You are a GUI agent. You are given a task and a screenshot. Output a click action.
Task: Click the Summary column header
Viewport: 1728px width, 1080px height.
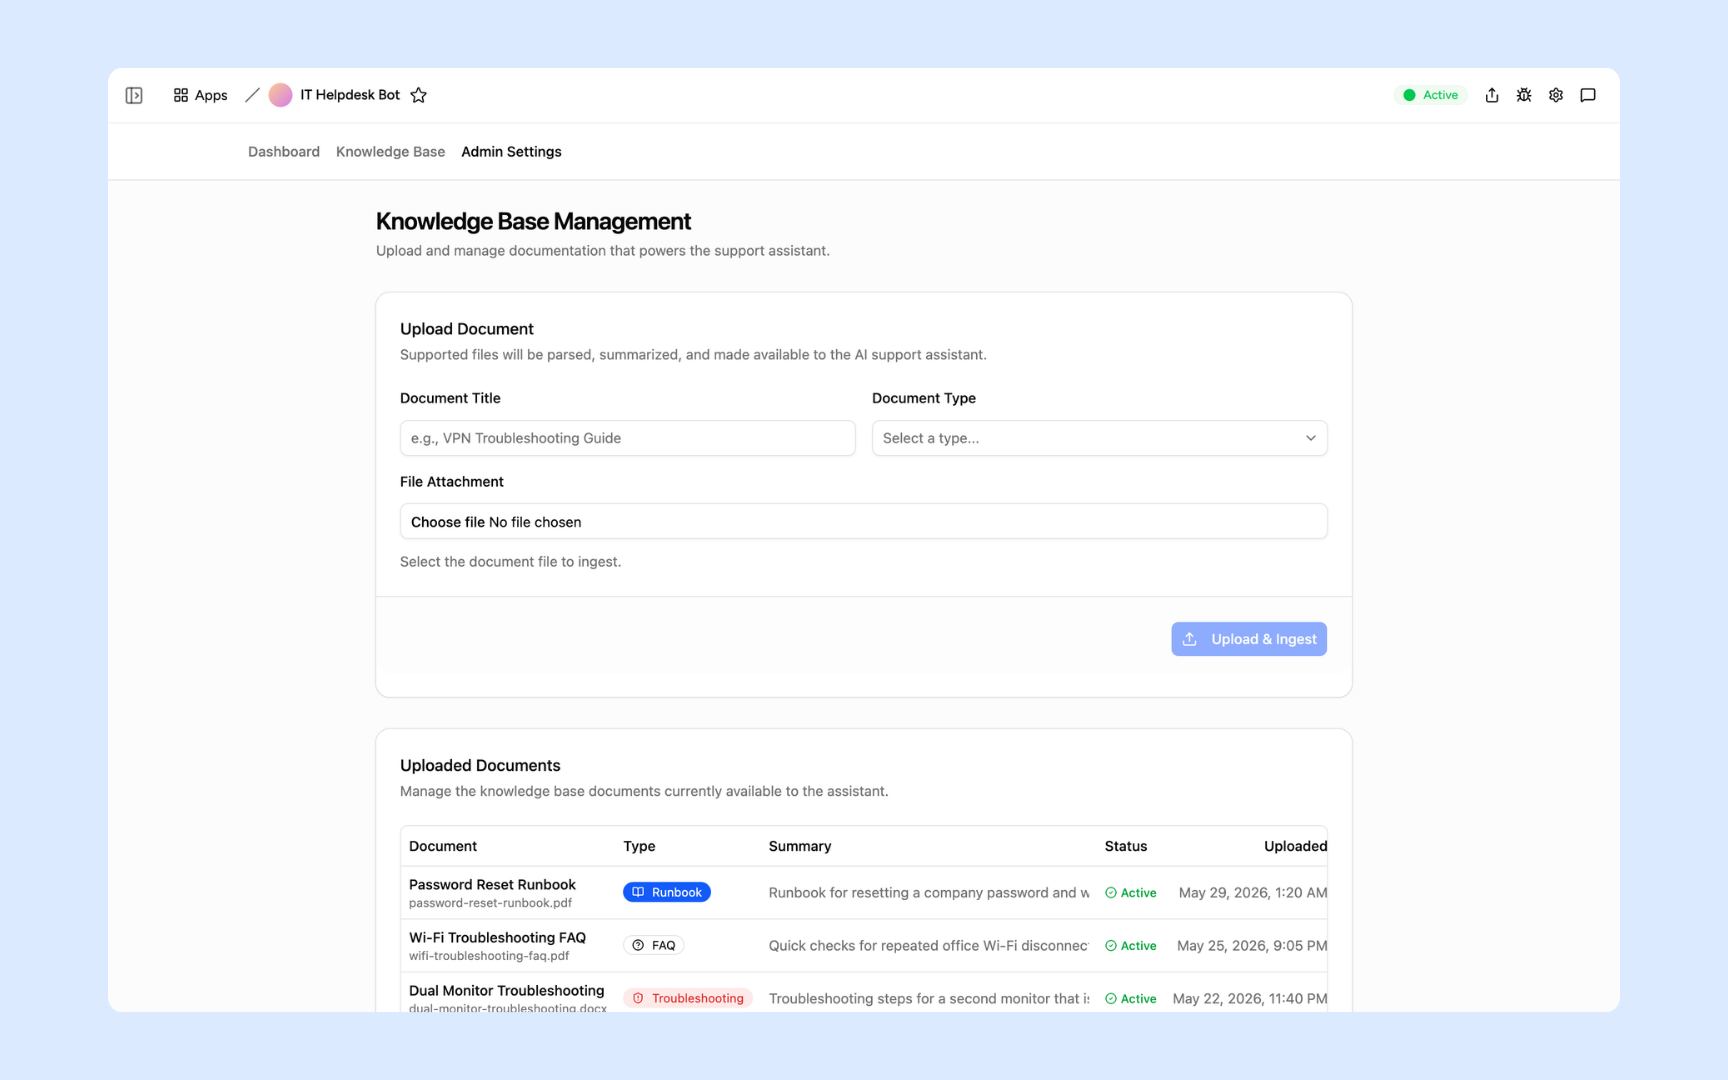pos(800,846)
